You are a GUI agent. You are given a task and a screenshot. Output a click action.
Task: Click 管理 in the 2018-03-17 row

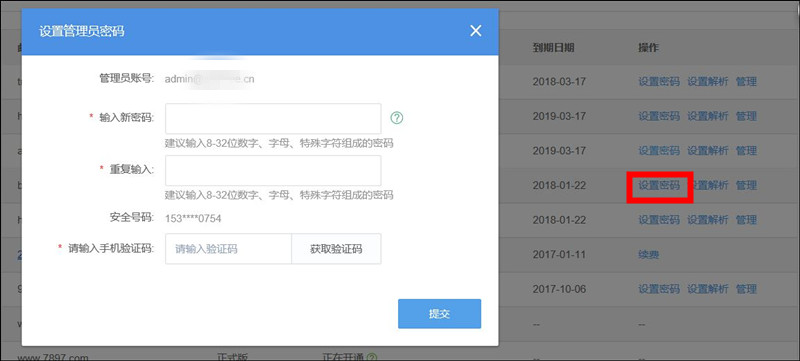coord(746,82)
